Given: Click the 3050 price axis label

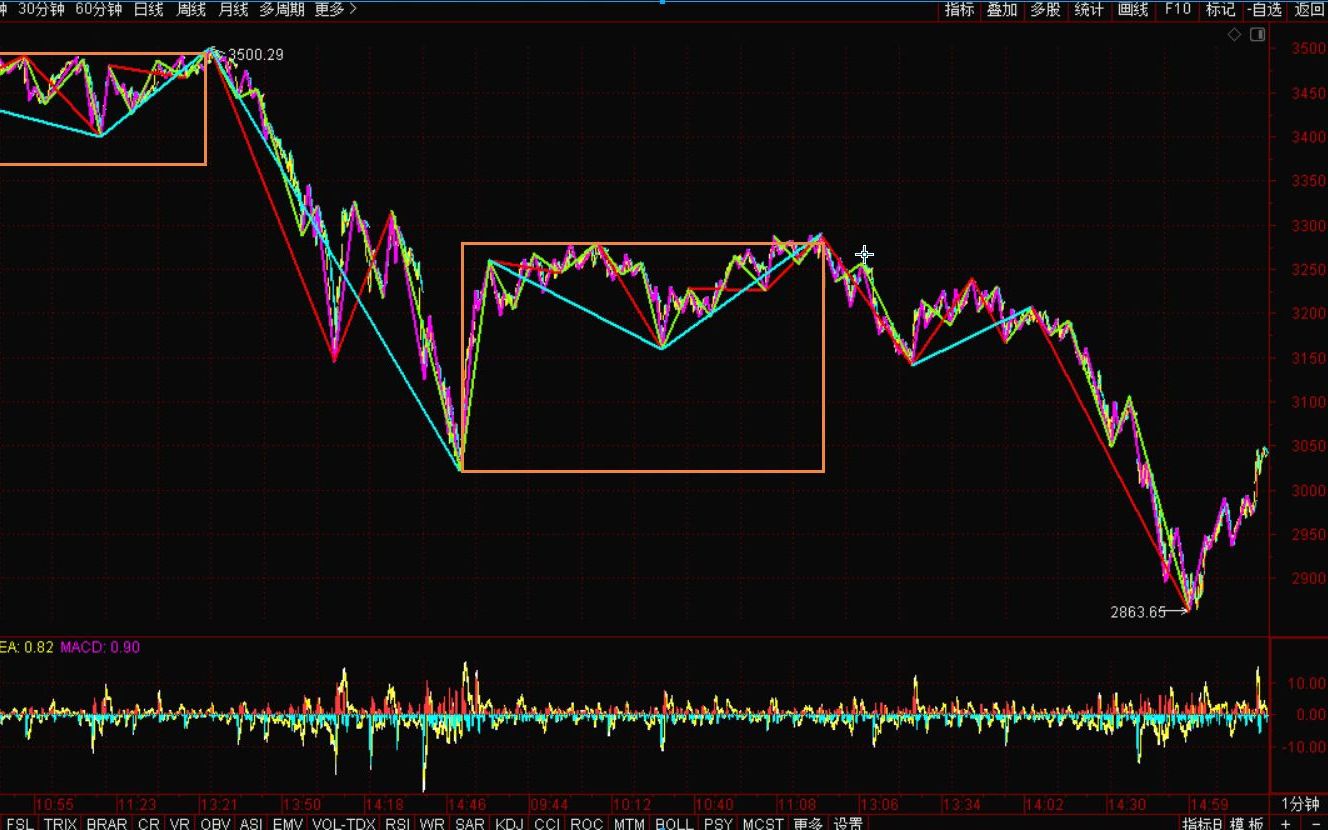Looking at the screenshot, I should (x=1307, y=446).
